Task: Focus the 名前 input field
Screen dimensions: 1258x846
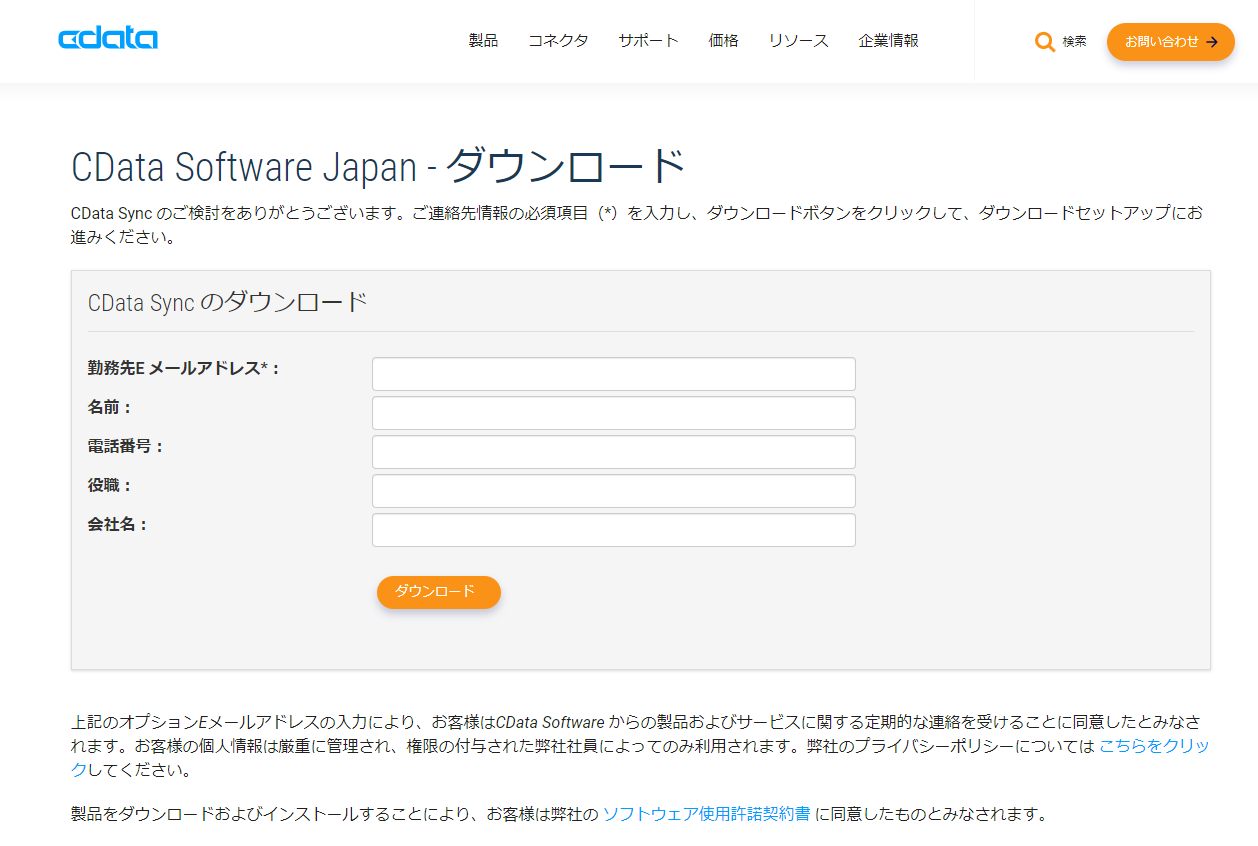Action: (614, 413)
